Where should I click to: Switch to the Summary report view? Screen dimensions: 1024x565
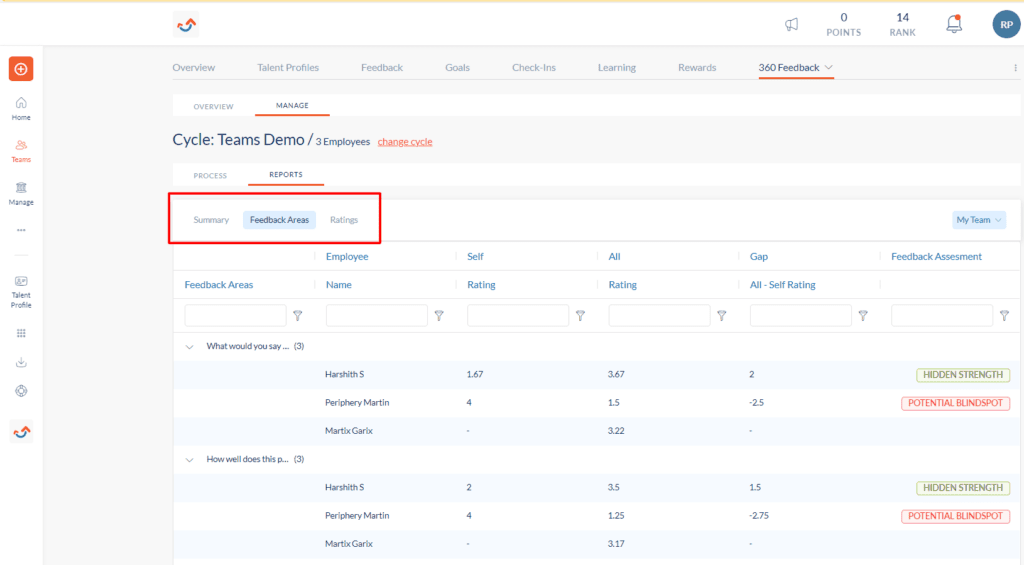pos(211,220)
